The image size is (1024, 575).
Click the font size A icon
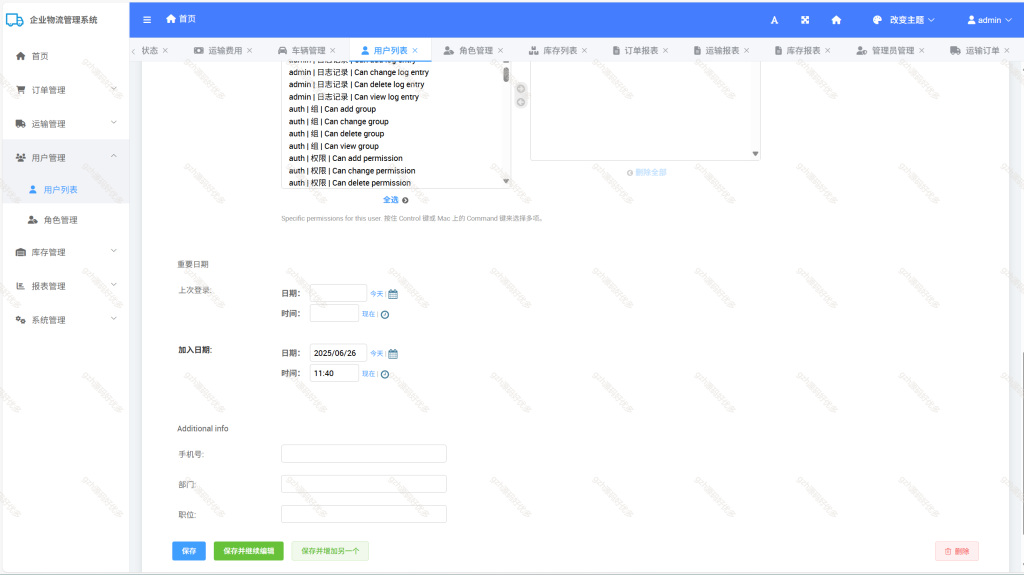point(774,20)
